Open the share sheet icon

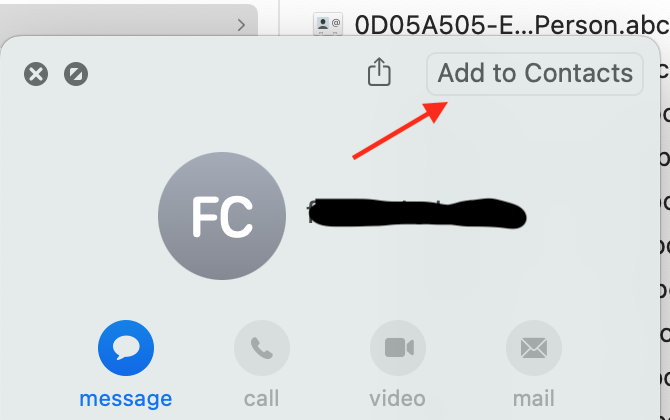379,72
